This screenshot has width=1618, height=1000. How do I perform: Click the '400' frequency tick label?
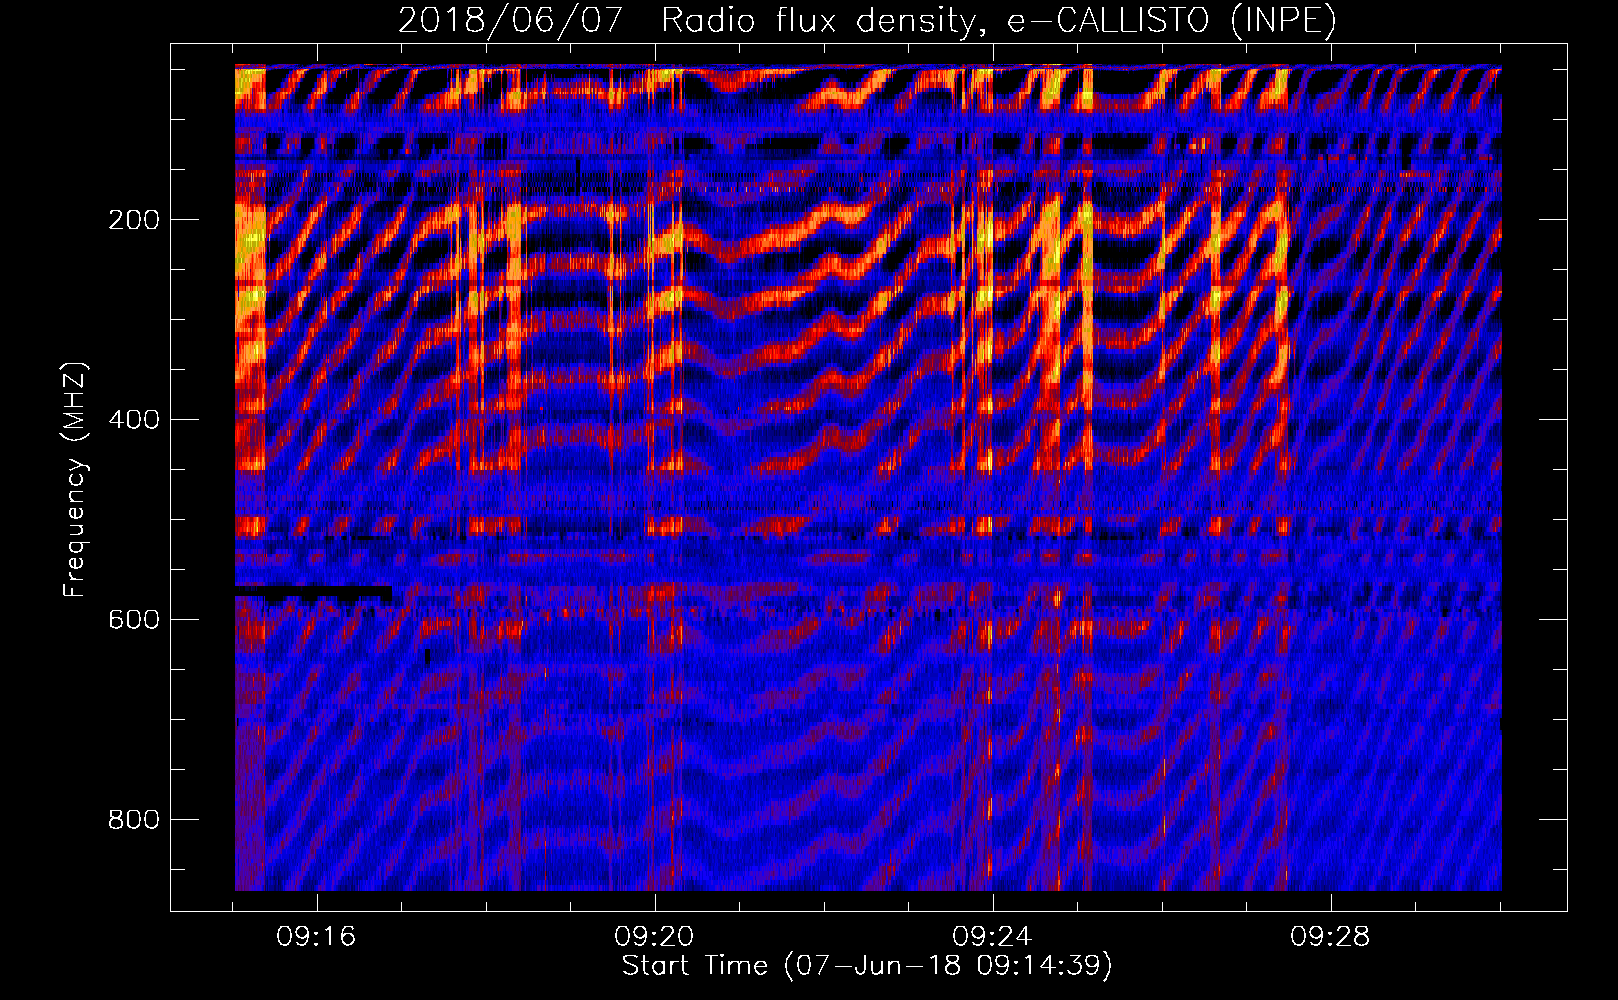pyautogui.click(x=134, y=420)
